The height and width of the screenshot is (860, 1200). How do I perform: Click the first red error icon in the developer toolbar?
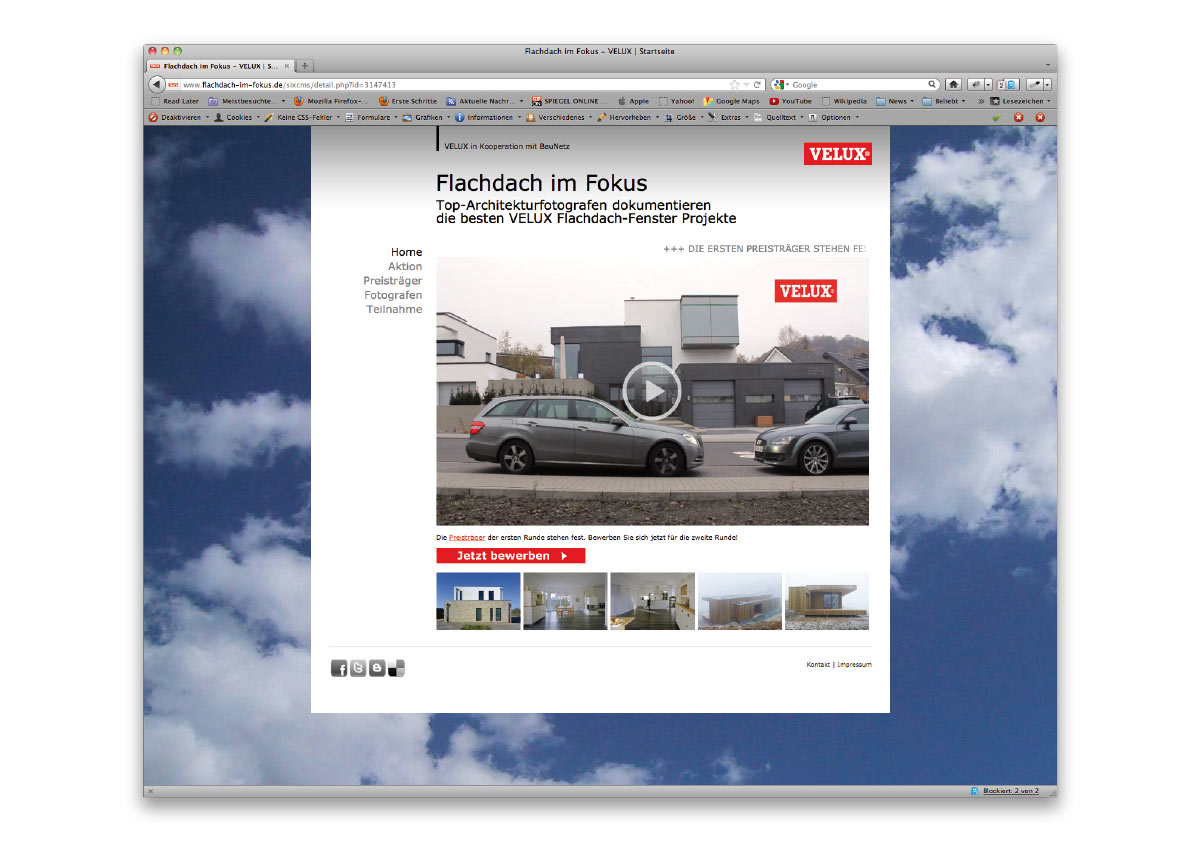(x=1019, y=117)
